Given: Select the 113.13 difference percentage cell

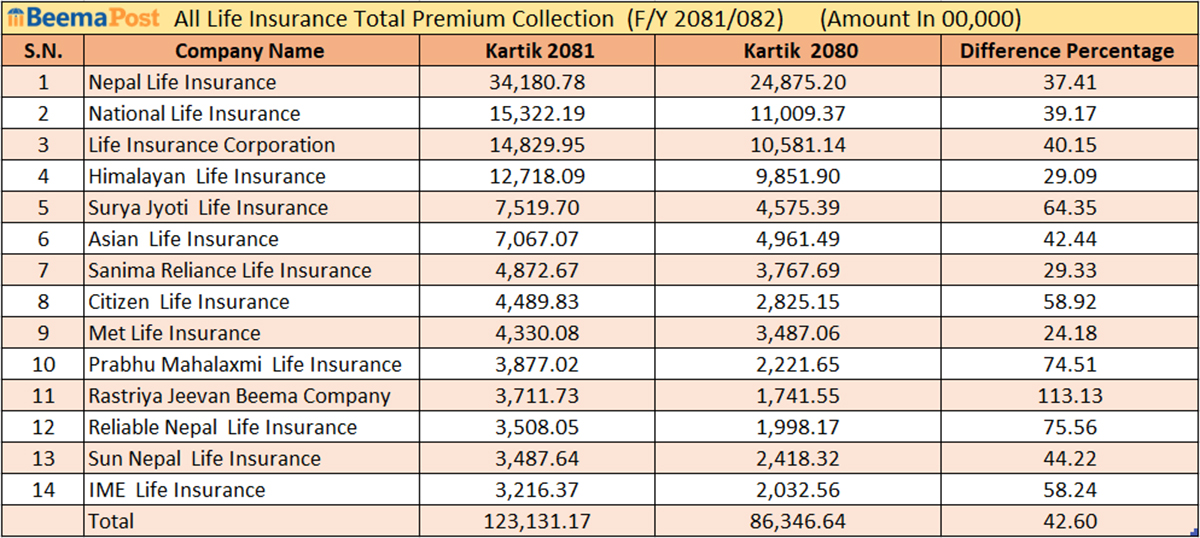Looking at the screenshot, I should [x=1067, y=396].
